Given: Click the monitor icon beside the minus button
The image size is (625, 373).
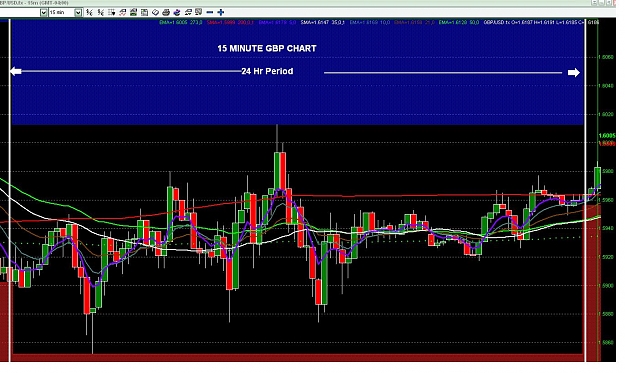Looking at the screenshot, I should (x=198, y=12).
